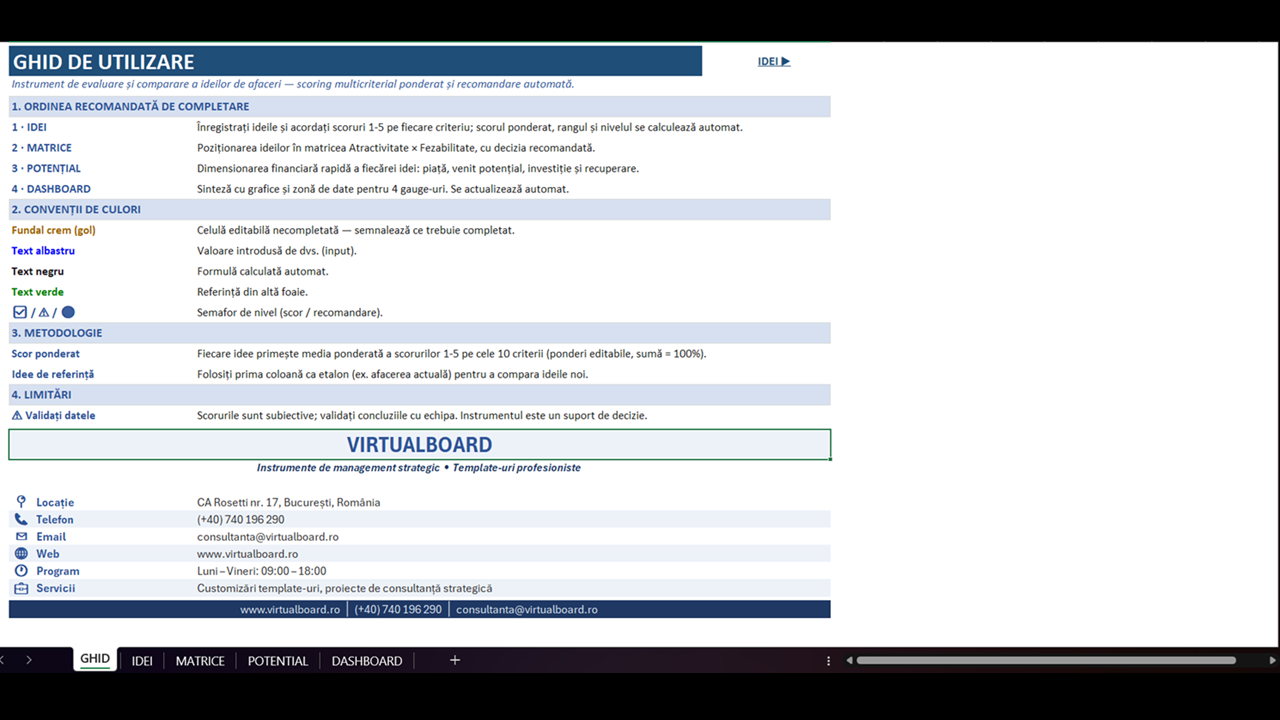Click the 'Celulă editabilă necompletată' description
Viewport: 1280px width, 720px height.
(355, 230)
